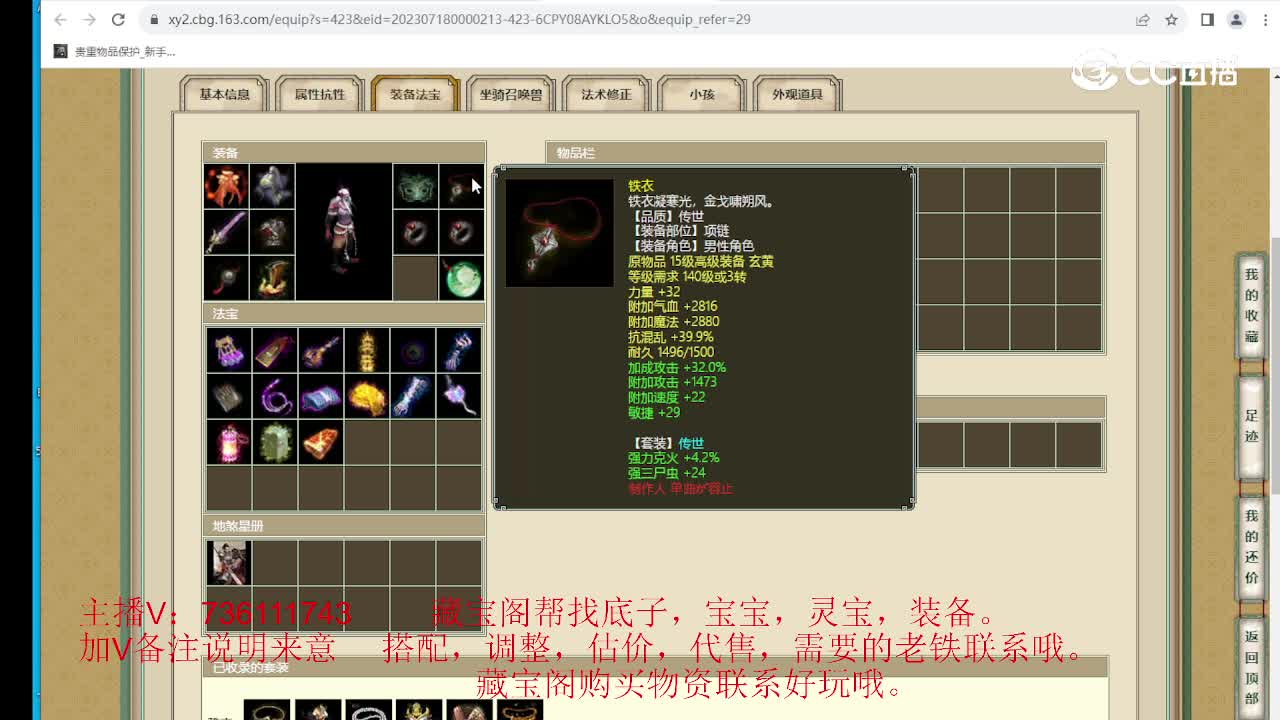The image size is (1280, 720).
Task: Select the green mask equipment icon
Action: pos(415,187)
